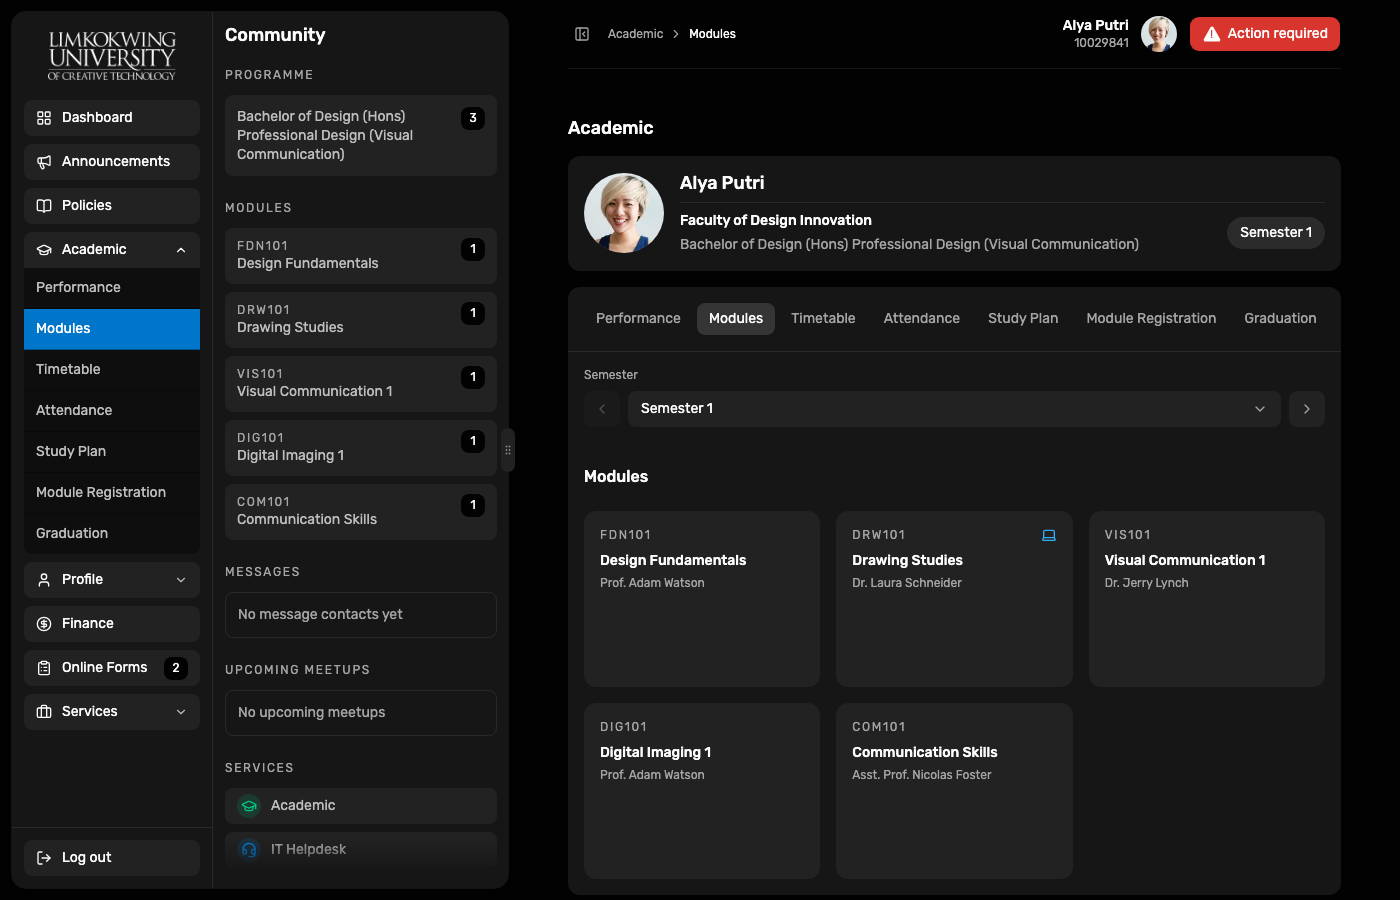Go to next semester arrow button
Image resolution: width=1400 pixels, height=900 pixels.
pyautogui.click(x=1307, y=409)
